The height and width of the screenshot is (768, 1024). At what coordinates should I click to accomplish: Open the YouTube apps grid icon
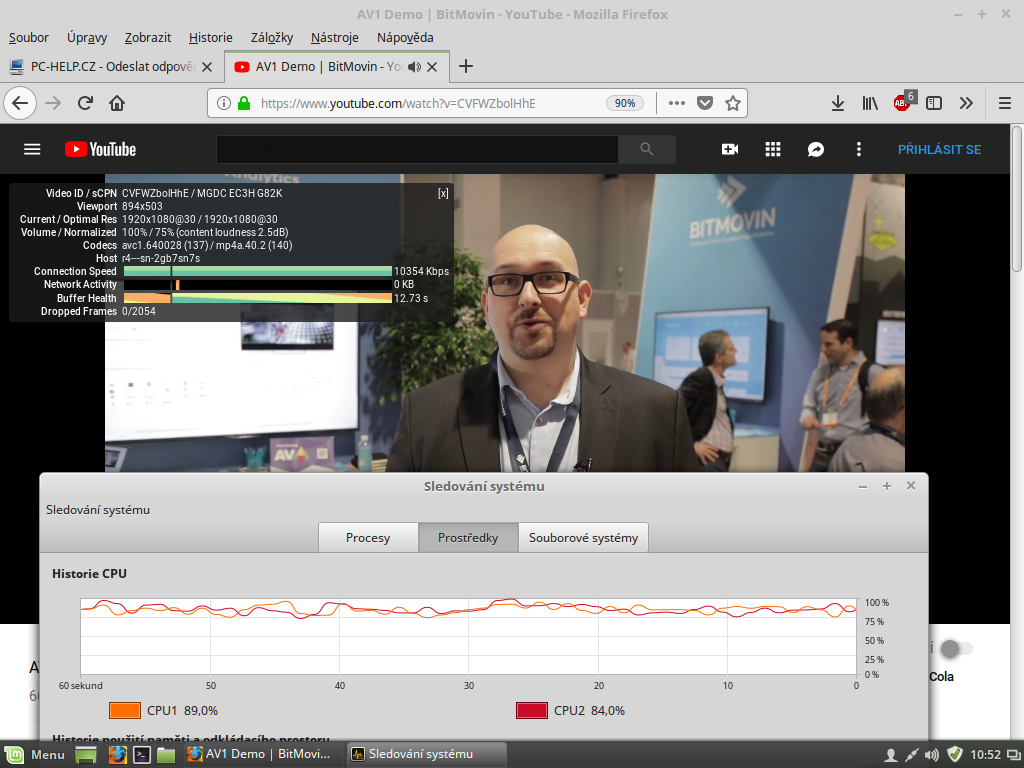(772, 149)
